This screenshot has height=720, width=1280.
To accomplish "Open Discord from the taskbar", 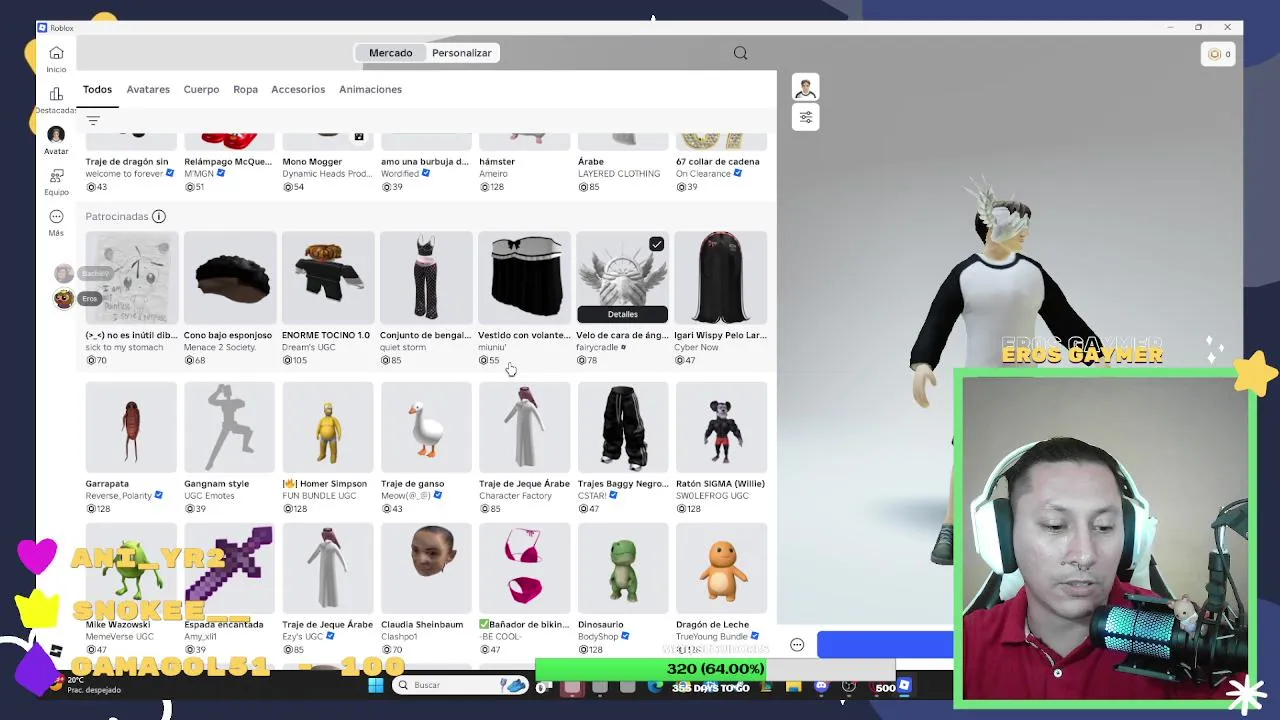I will [822, 686].
